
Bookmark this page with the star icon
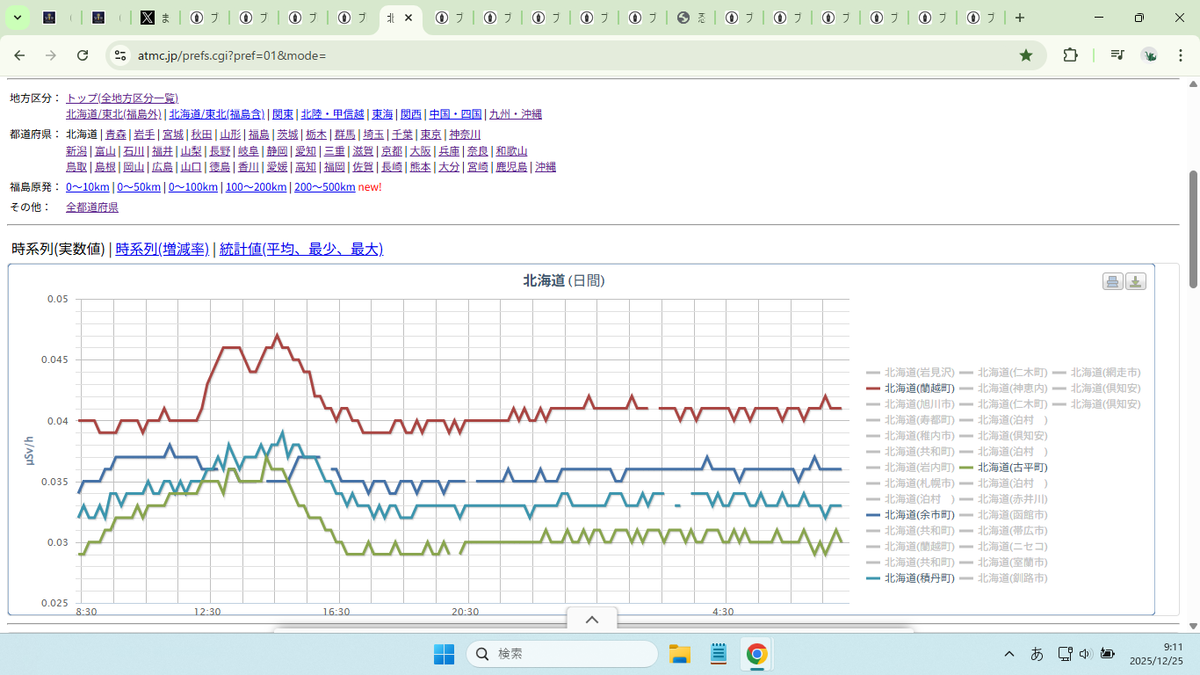click(1026, 55)
